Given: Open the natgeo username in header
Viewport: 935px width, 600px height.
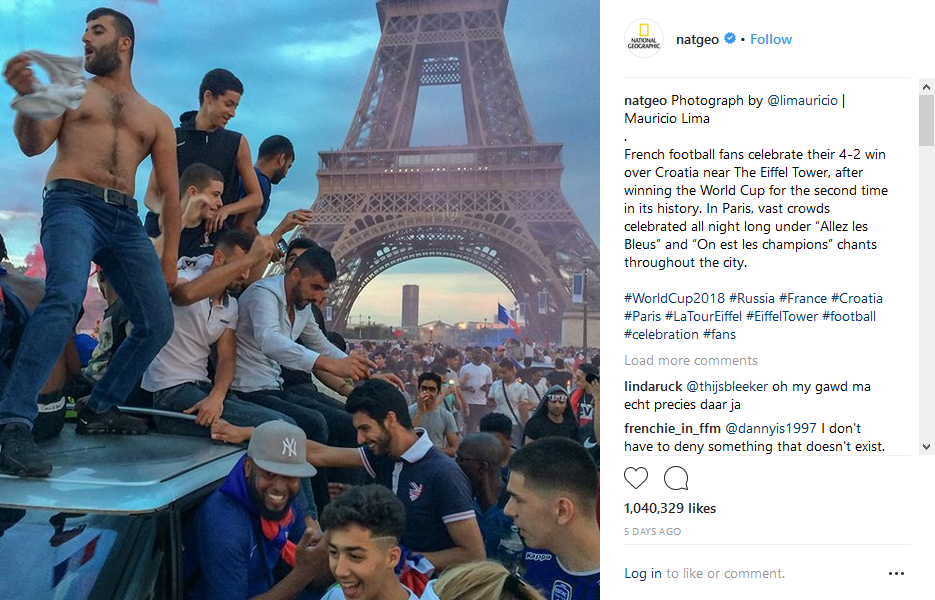Looking at the screenshot, I should [x=697, y=39].
